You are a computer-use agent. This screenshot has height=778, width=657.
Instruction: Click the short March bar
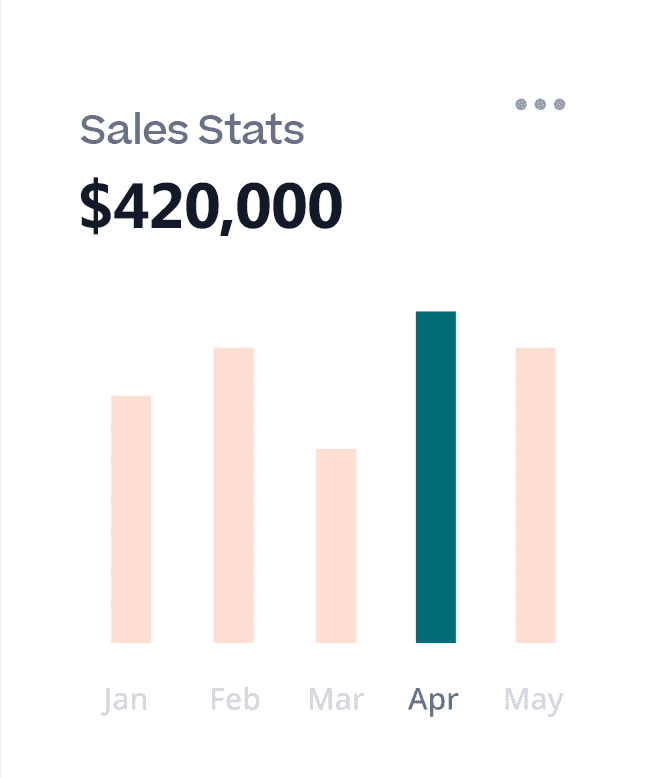coord(336,545)
